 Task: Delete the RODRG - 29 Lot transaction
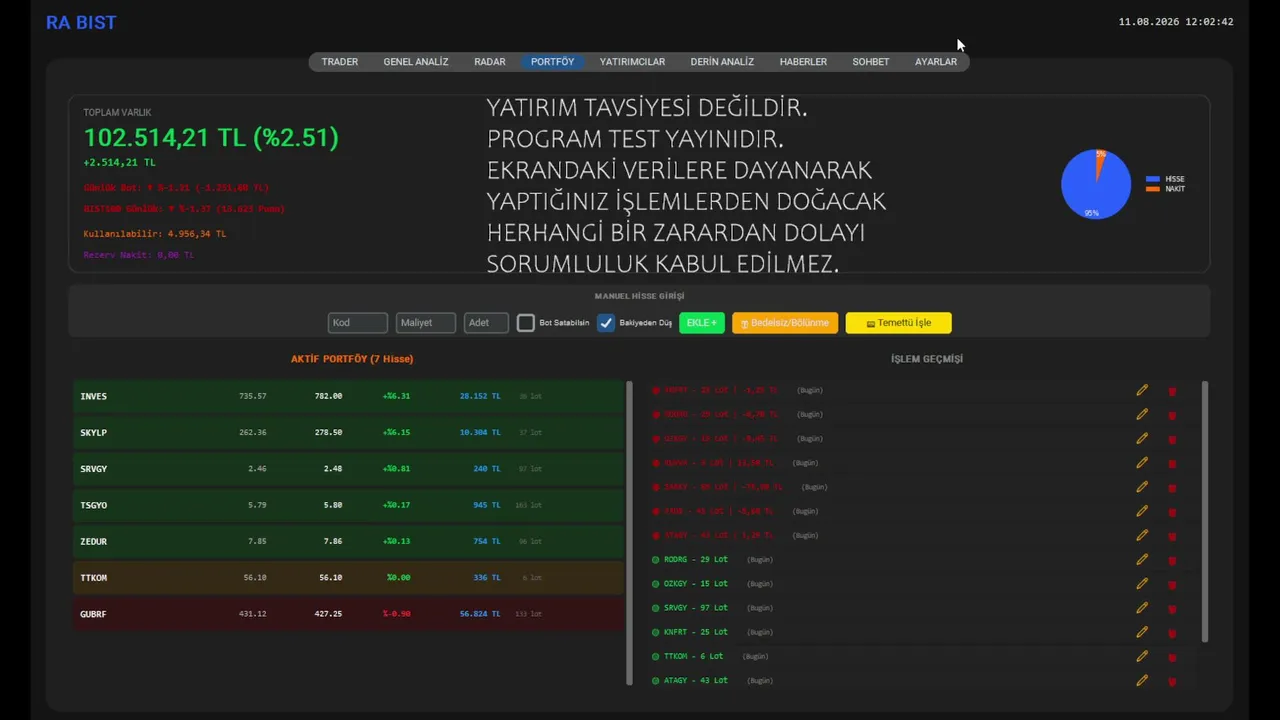[x=1172, y=560]
